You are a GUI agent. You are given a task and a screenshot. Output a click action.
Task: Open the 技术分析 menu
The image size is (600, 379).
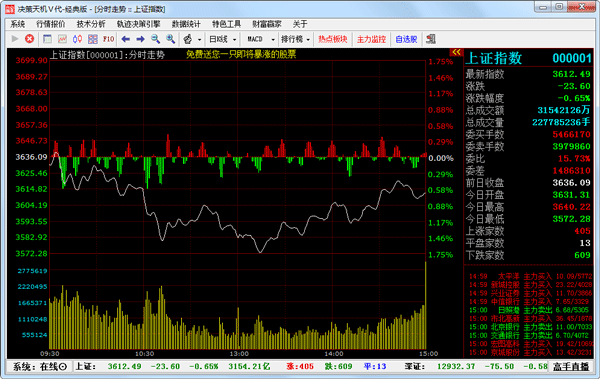(x=91, y=24)
